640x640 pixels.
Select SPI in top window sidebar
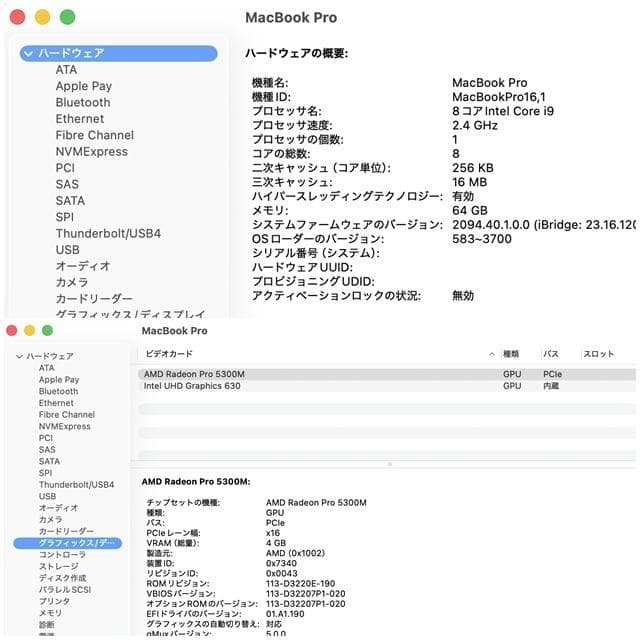(x=64, y=217)
